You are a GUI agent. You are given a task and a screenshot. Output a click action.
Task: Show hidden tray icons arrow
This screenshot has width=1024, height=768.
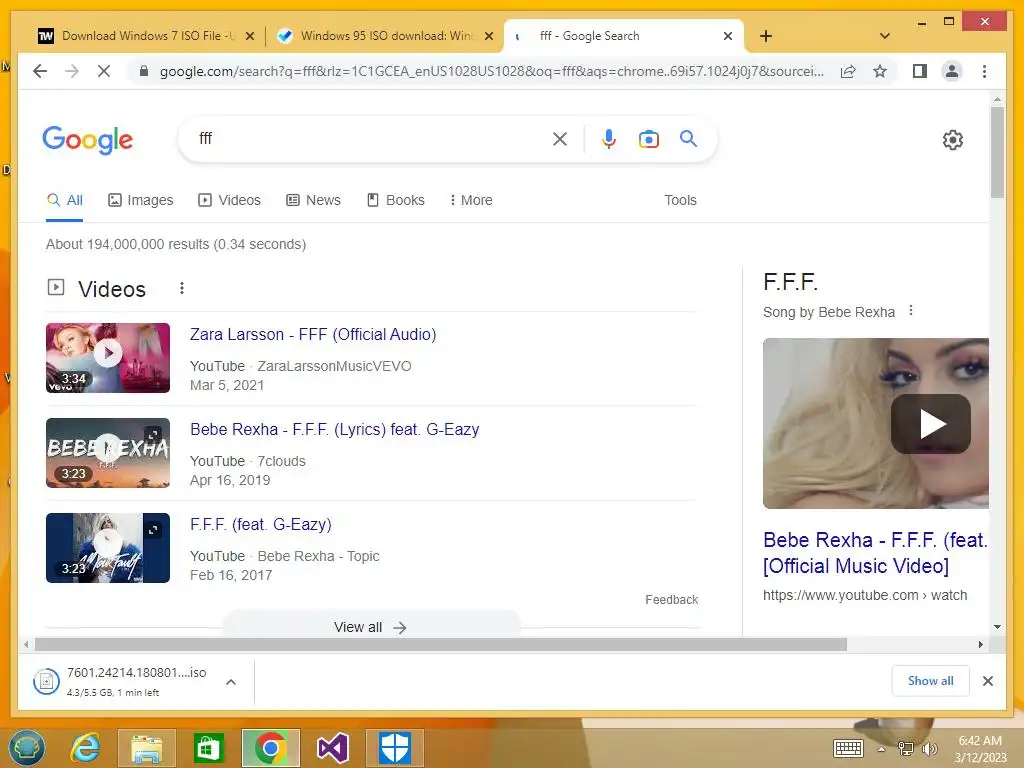[881, 749]
